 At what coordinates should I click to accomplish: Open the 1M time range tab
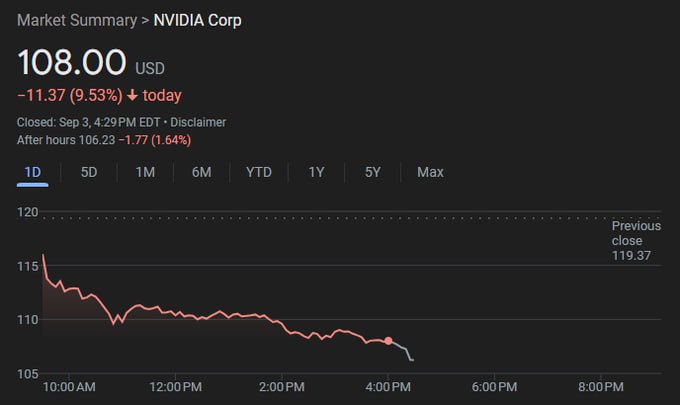145,172
